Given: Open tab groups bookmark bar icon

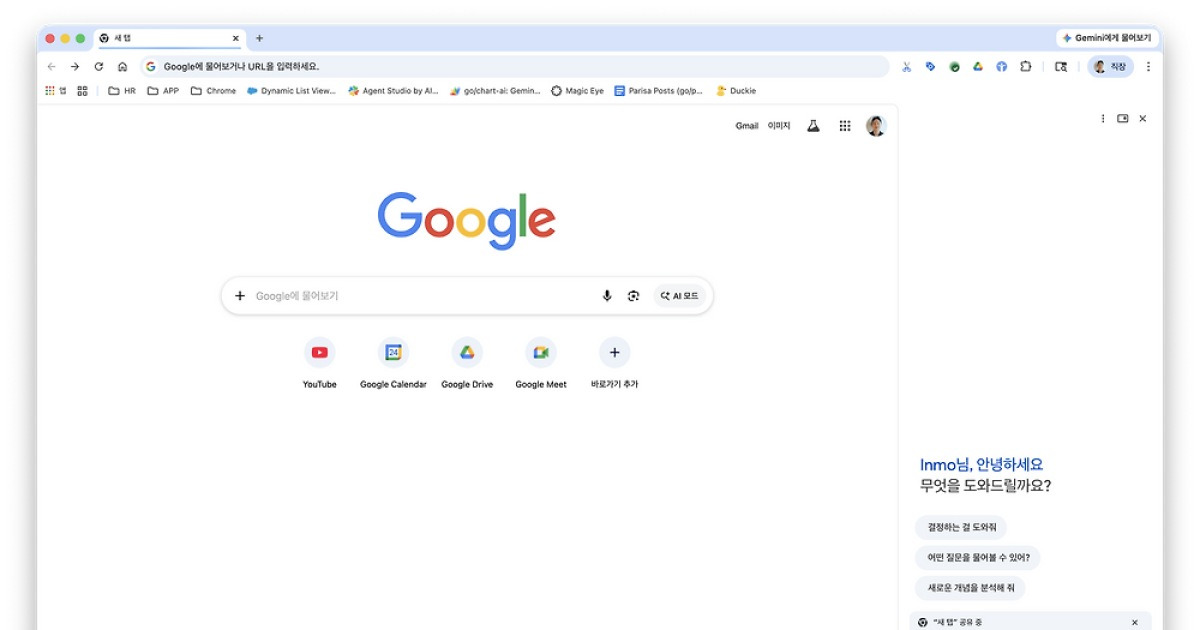Looking at the screenshot, I should (x=82, y=91).
